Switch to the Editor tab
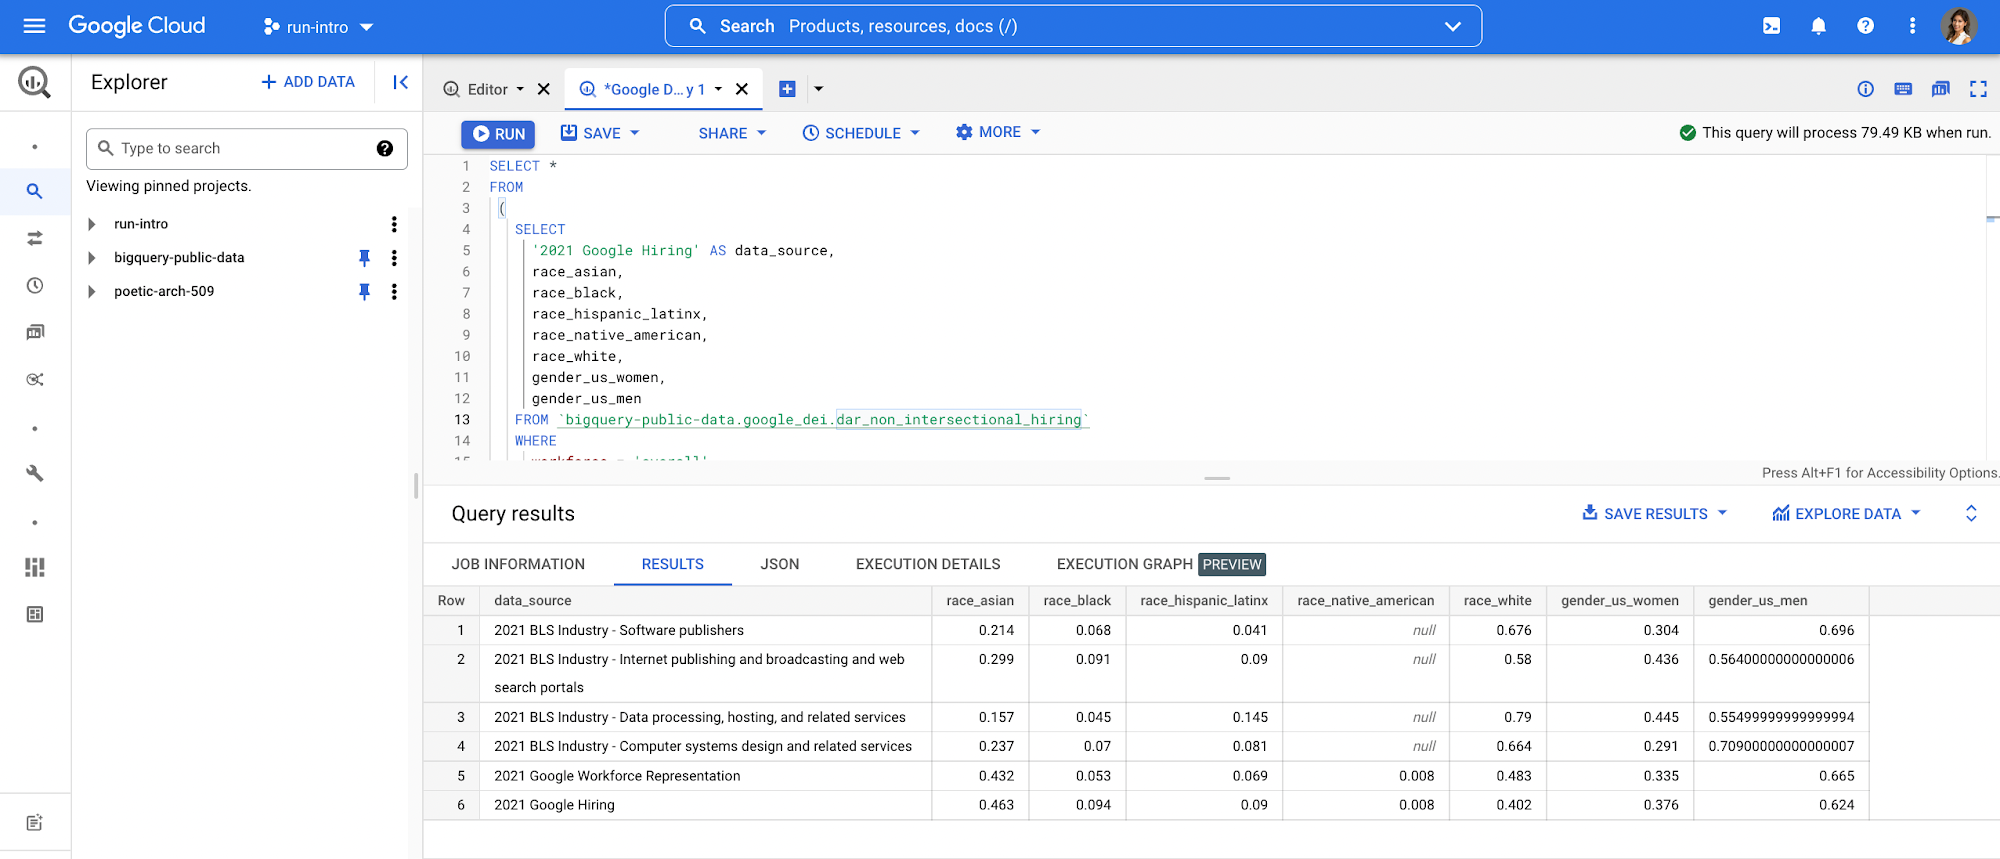Image resolution: width=2000 pixels, height=859 pixels. tap(486, 89)
